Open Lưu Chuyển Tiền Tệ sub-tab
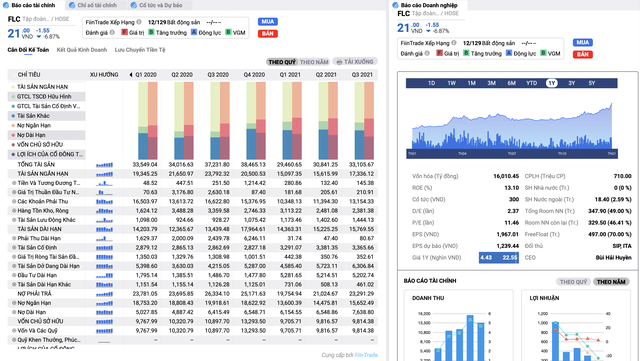The width and height of the screenshot is (640, 361). point(140,50)
